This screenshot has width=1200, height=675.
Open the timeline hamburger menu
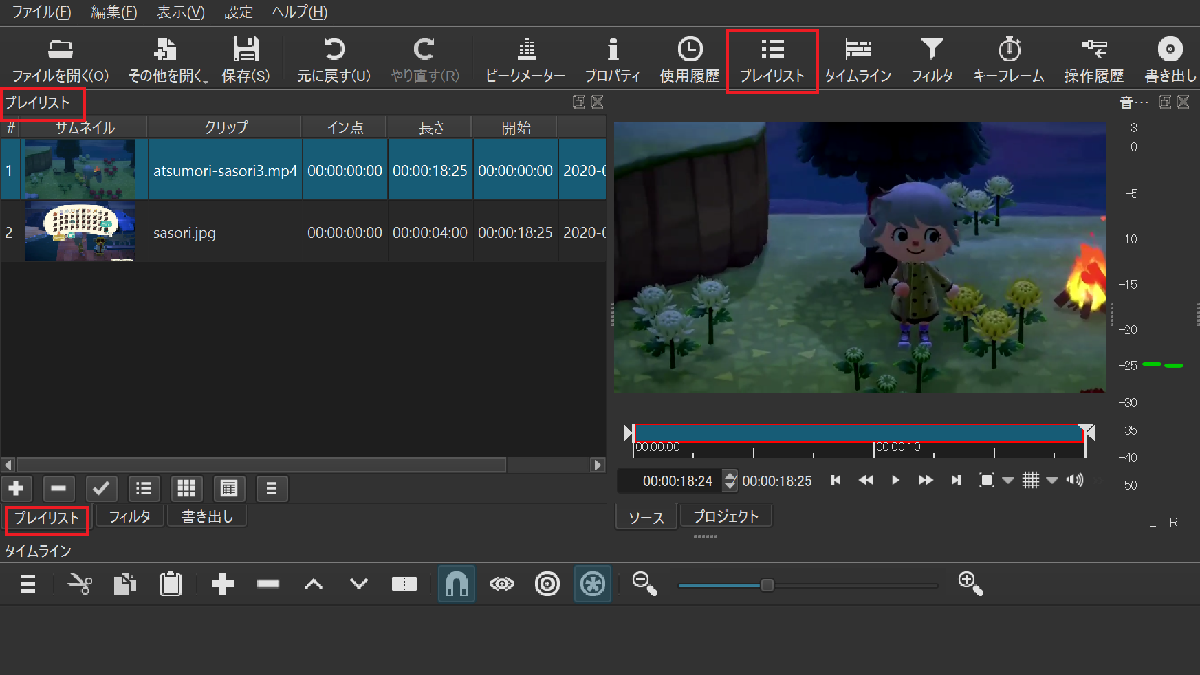pyautogui.click(x=28, y=585)
